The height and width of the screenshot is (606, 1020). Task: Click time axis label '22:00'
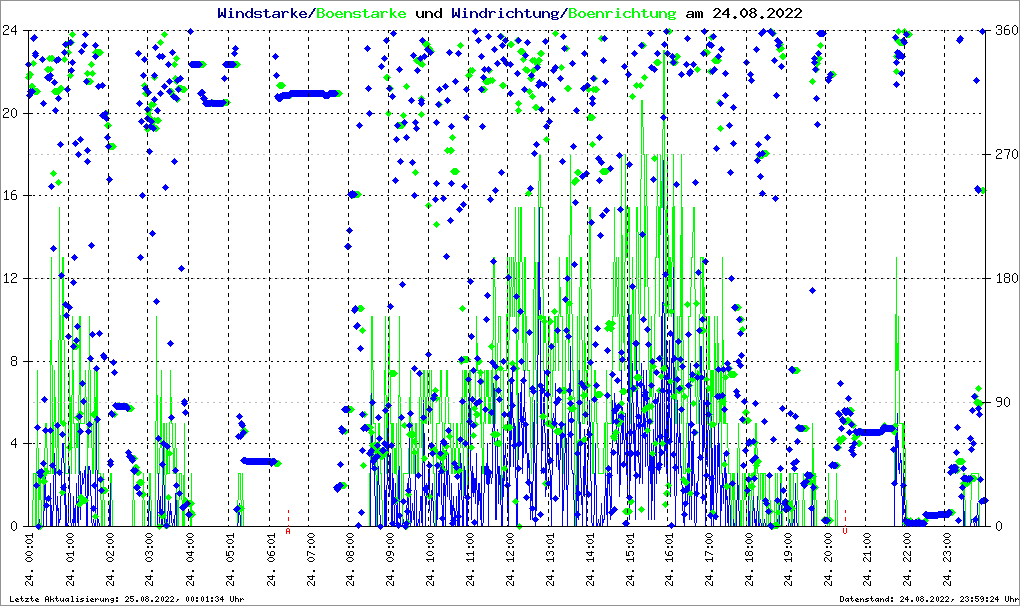click(906, 549)
